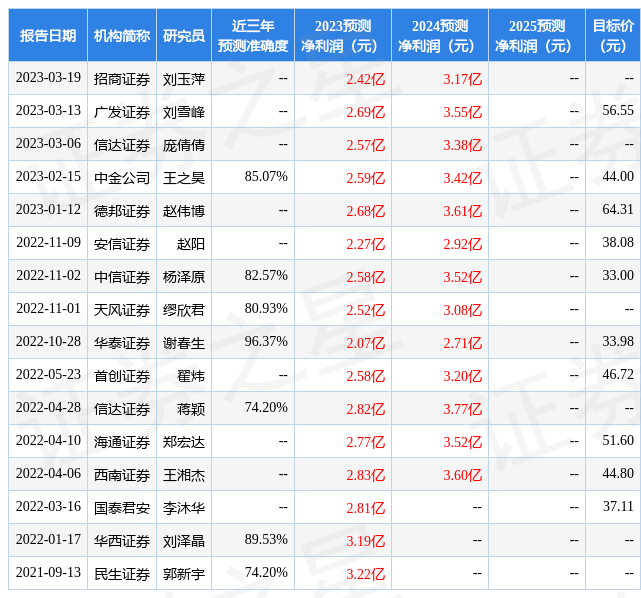Click the 研究员 column header

click(x=184, y=36)
